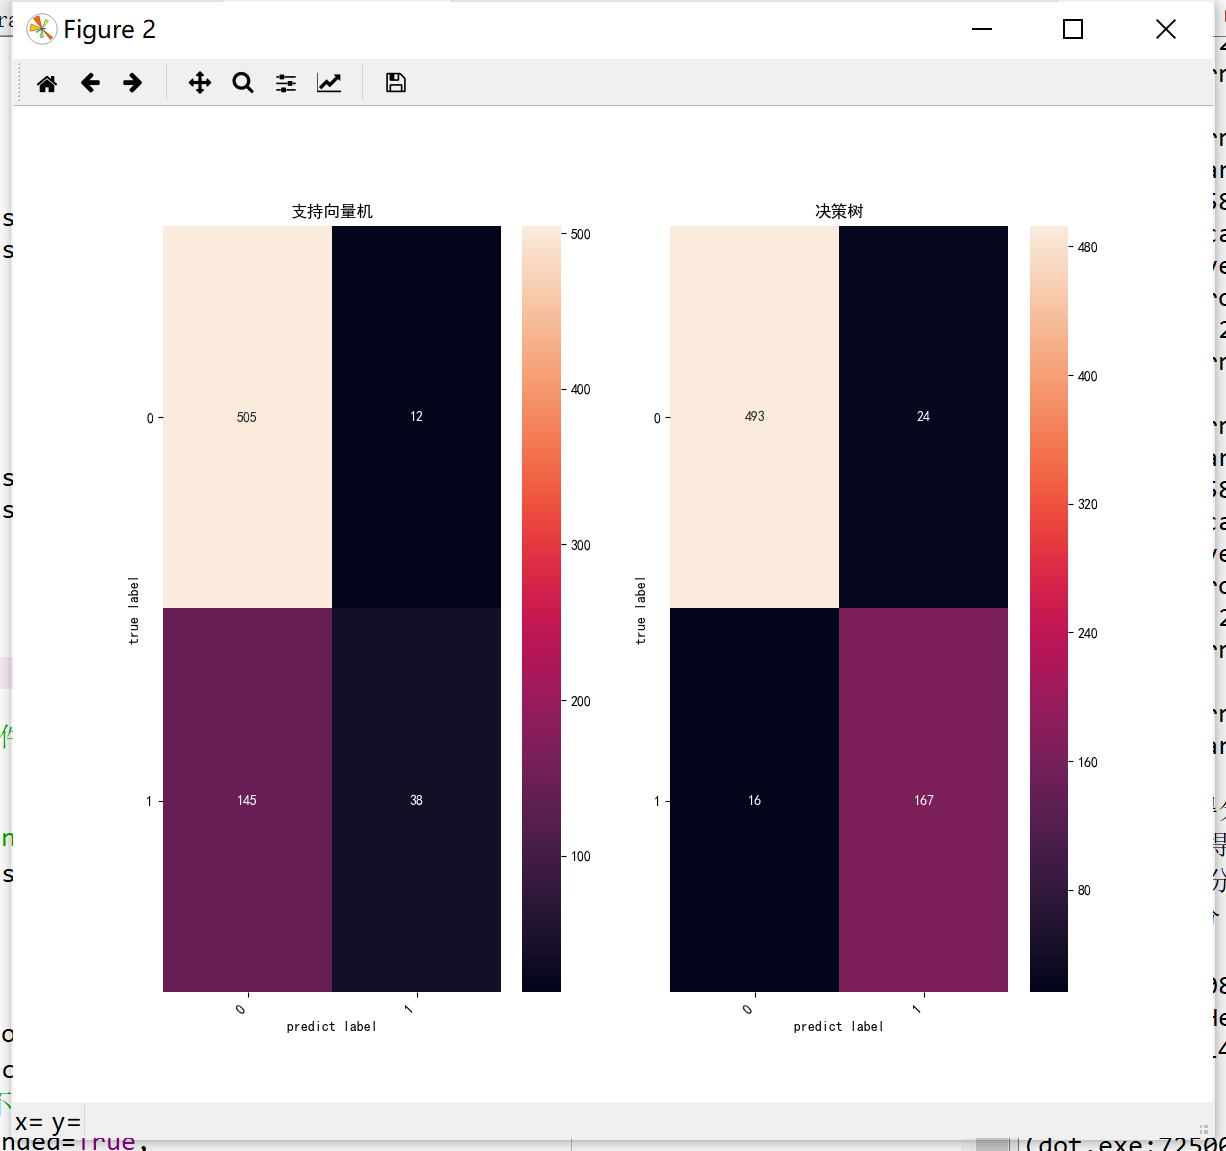Save the figure with the floppy icon
The height and width of the screenshot is (1151, 1226).
coord(396,83)
